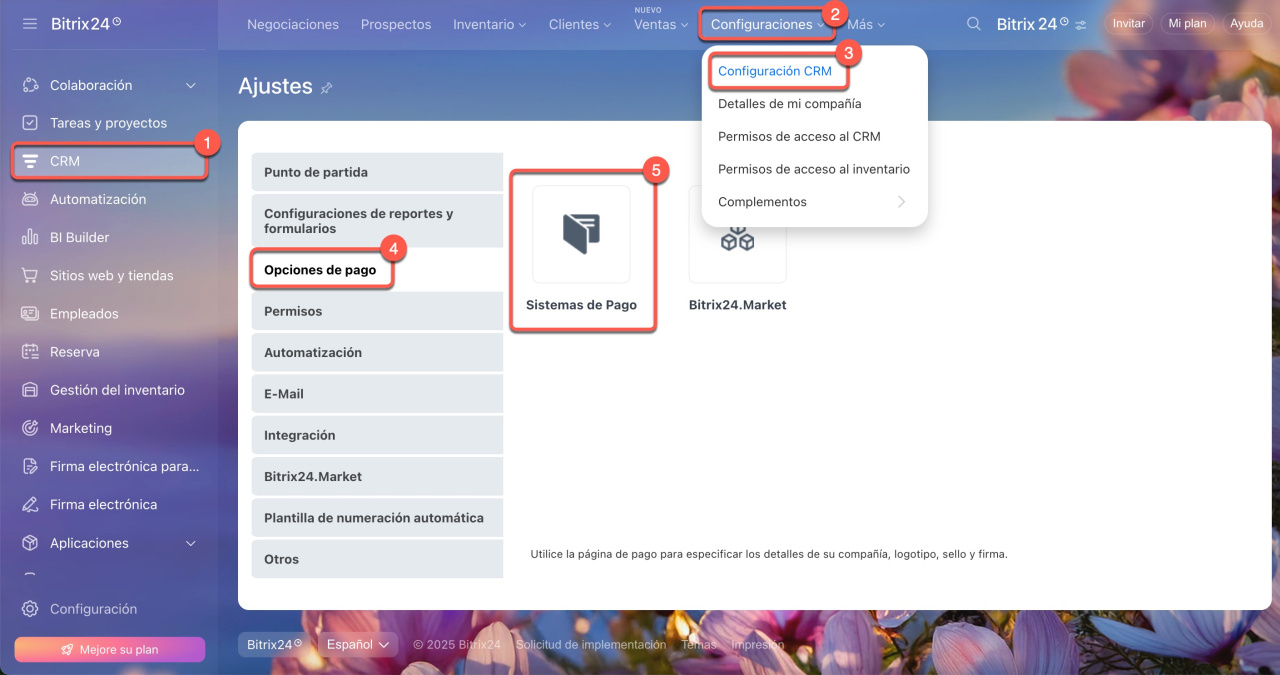Select the Automatización settings tab
The width and height of the screenshot is (1280, 675).
coord(377,353)
